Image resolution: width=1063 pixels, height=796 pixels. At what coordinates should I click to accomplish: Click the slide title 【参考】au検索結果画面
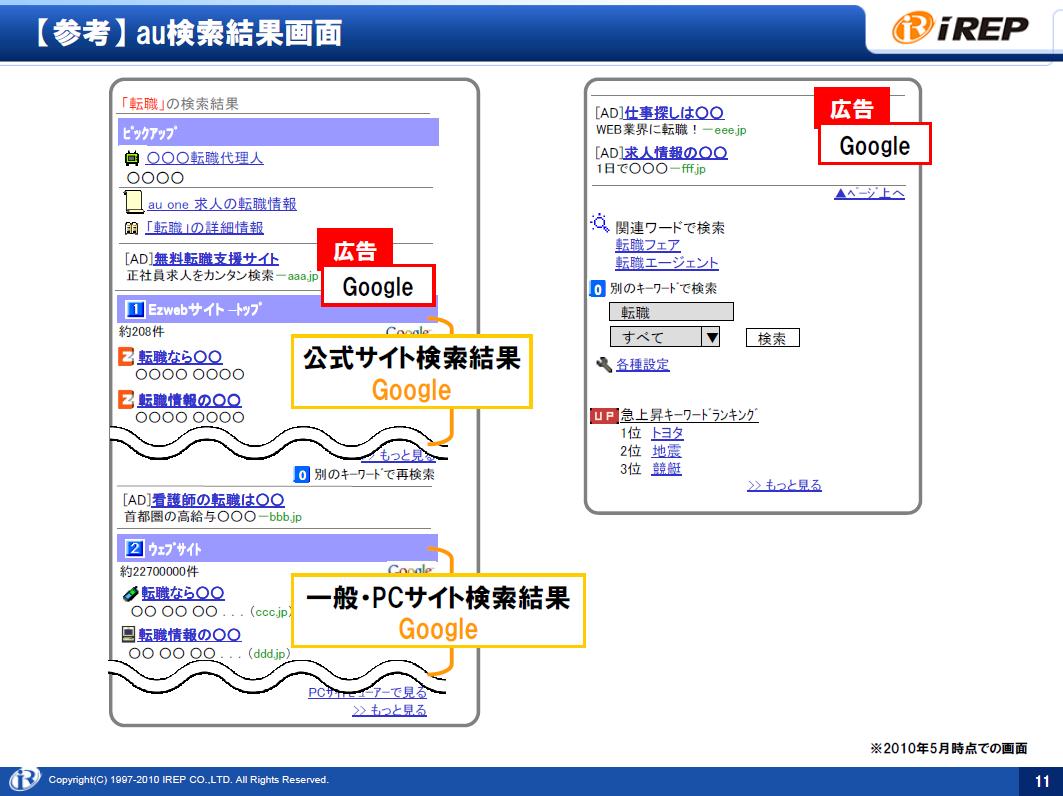click(188, 33)
